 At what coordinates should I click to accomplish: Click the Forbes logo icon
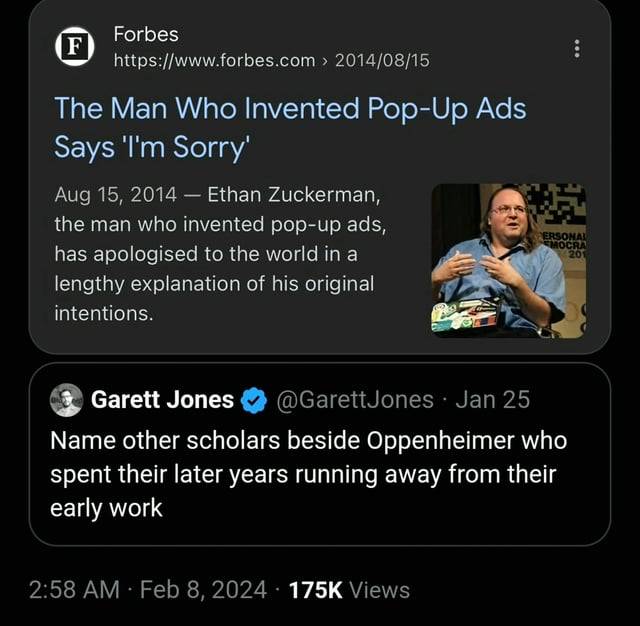click(74, 47)
